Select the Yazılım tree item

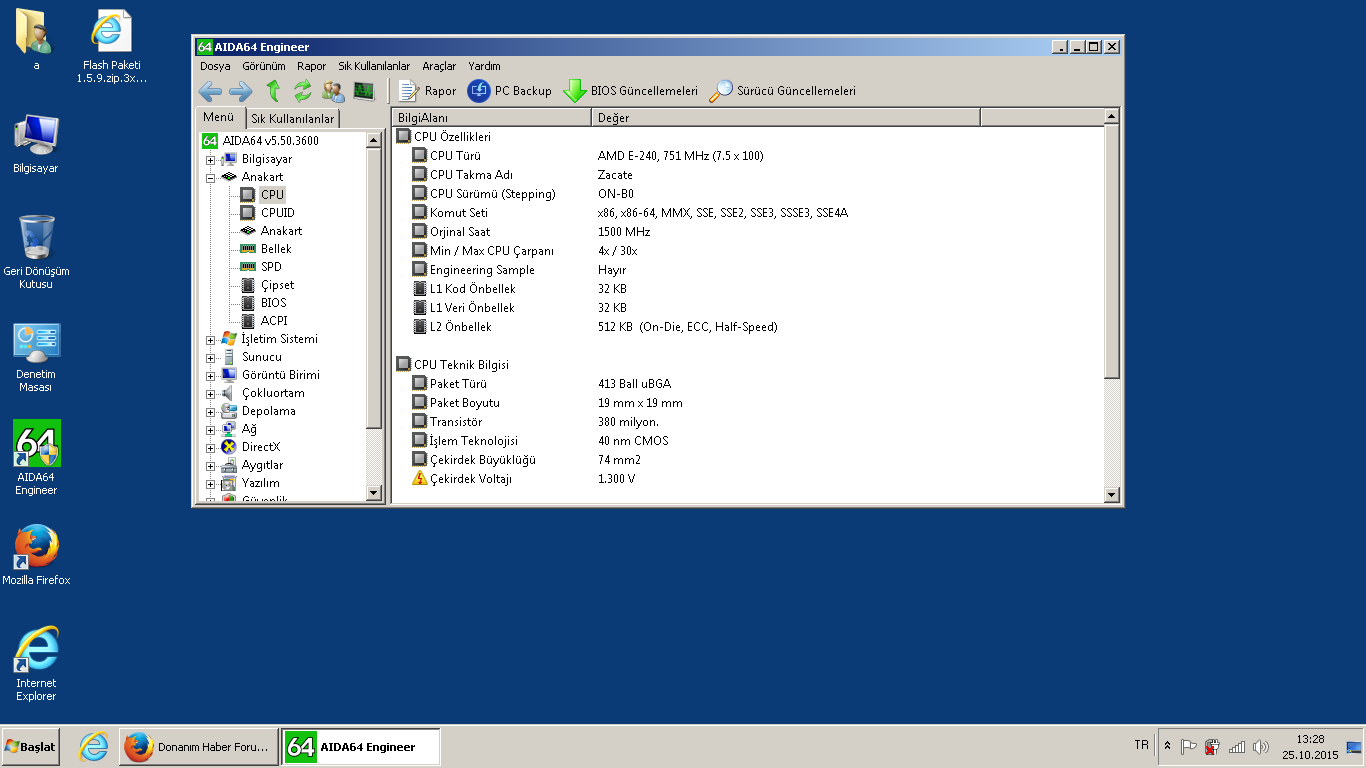pyautogui.click(x=260, y=483)
